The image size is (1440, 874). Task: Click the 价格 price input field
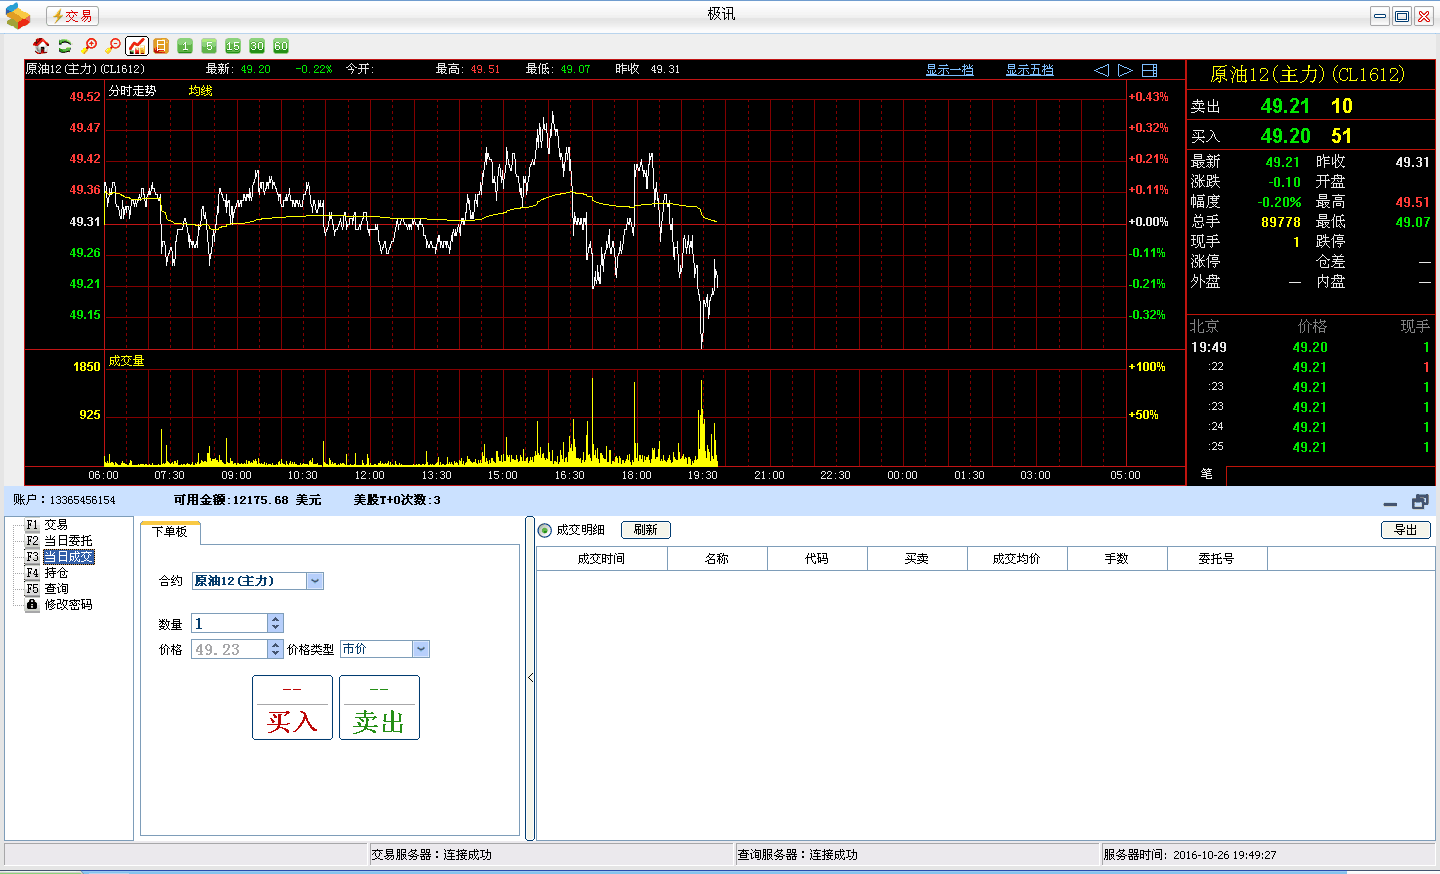[x=230, y=650]
